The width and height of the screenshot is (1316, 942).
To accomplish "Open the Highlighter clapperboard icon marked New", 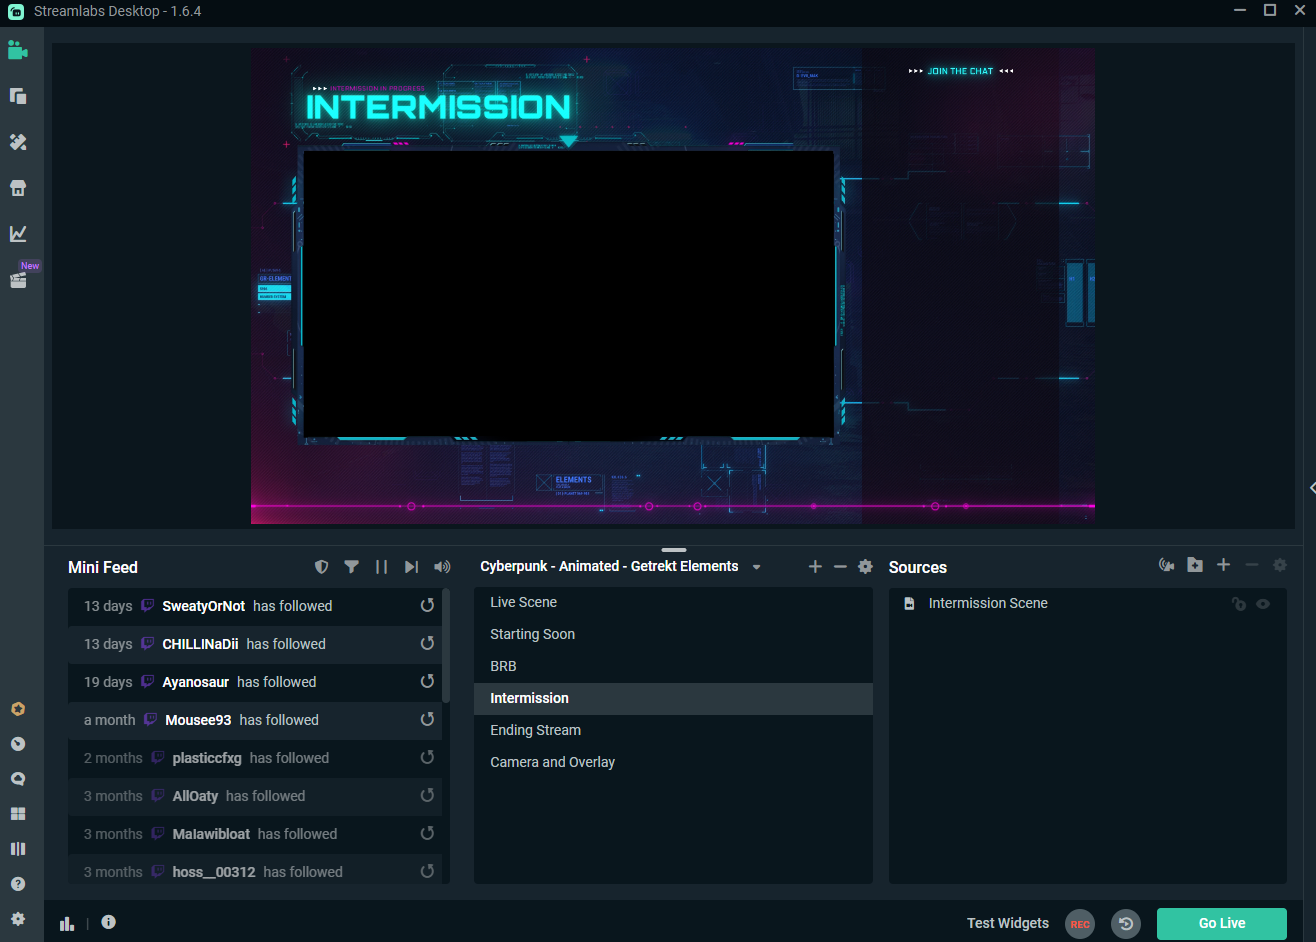I will 17,280.
